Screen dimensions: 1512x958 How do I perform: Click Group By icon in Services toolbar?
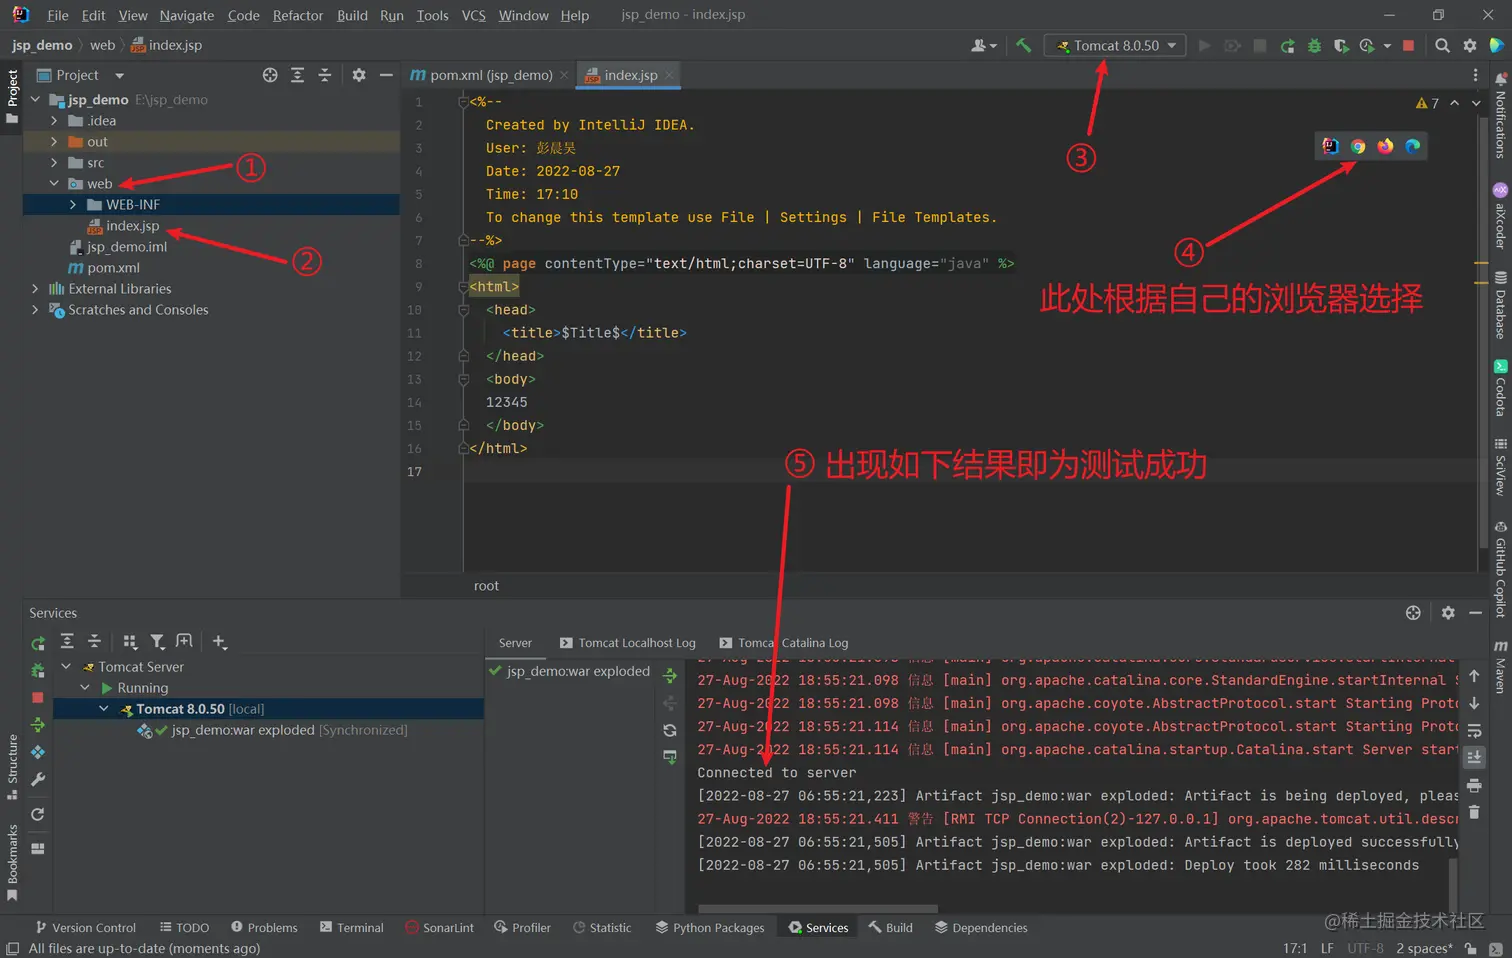pos(130,642)
